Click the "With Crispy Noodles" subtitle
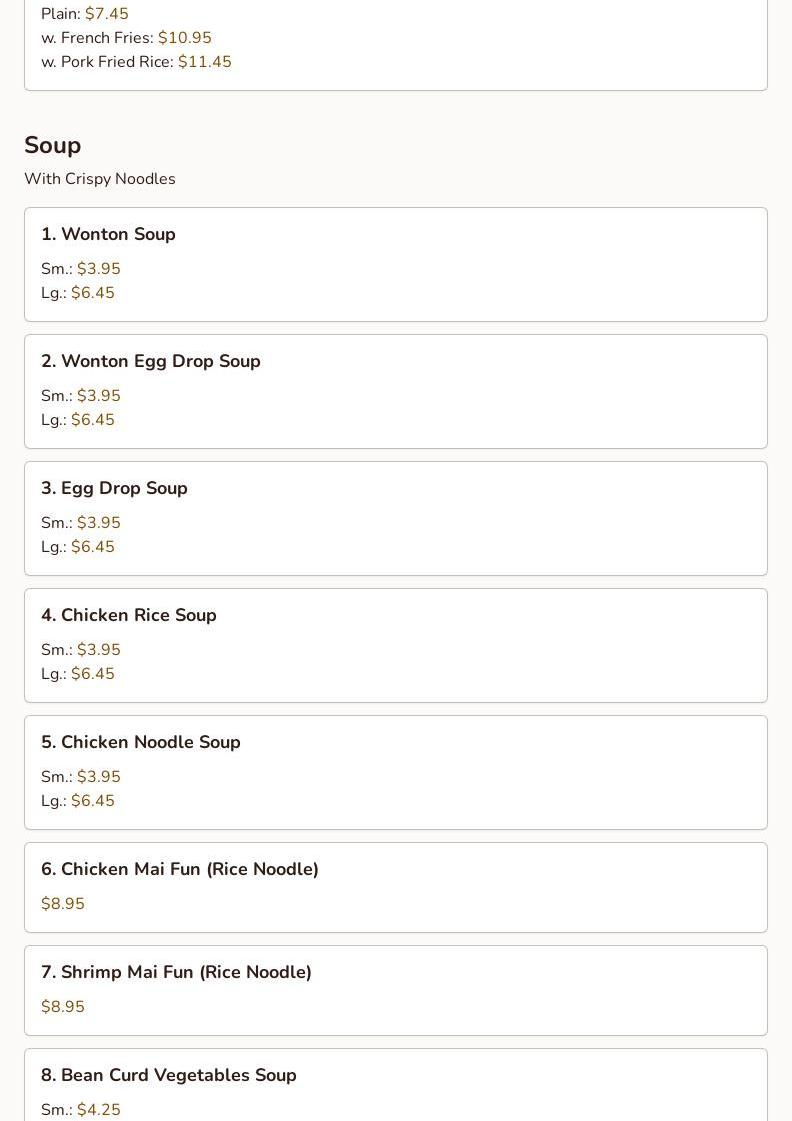The height and width of the screenshot is (1121, 792). point(100,179)
